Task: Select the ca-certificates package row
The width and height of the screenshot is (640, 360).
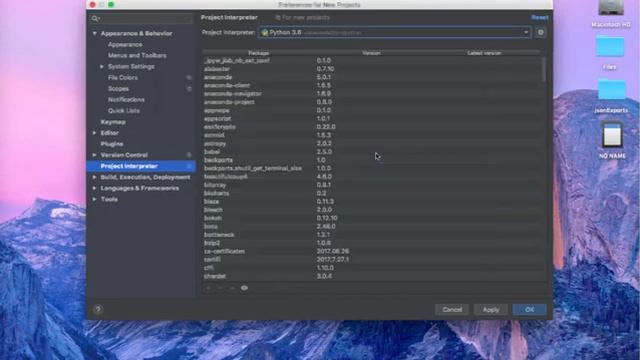Action: coord(371,251)
